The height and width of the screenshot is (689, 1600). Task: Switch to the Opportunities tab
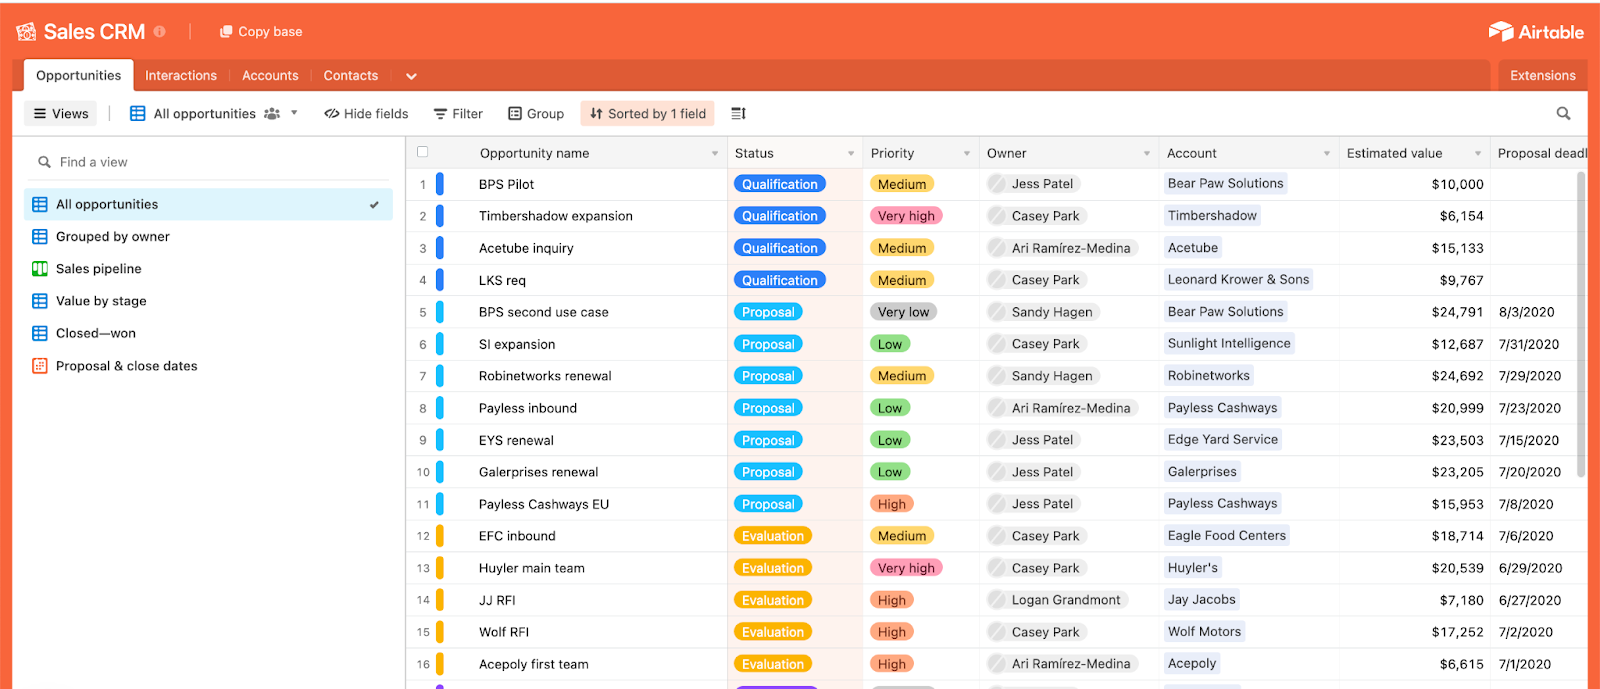[x=78, y=75]
